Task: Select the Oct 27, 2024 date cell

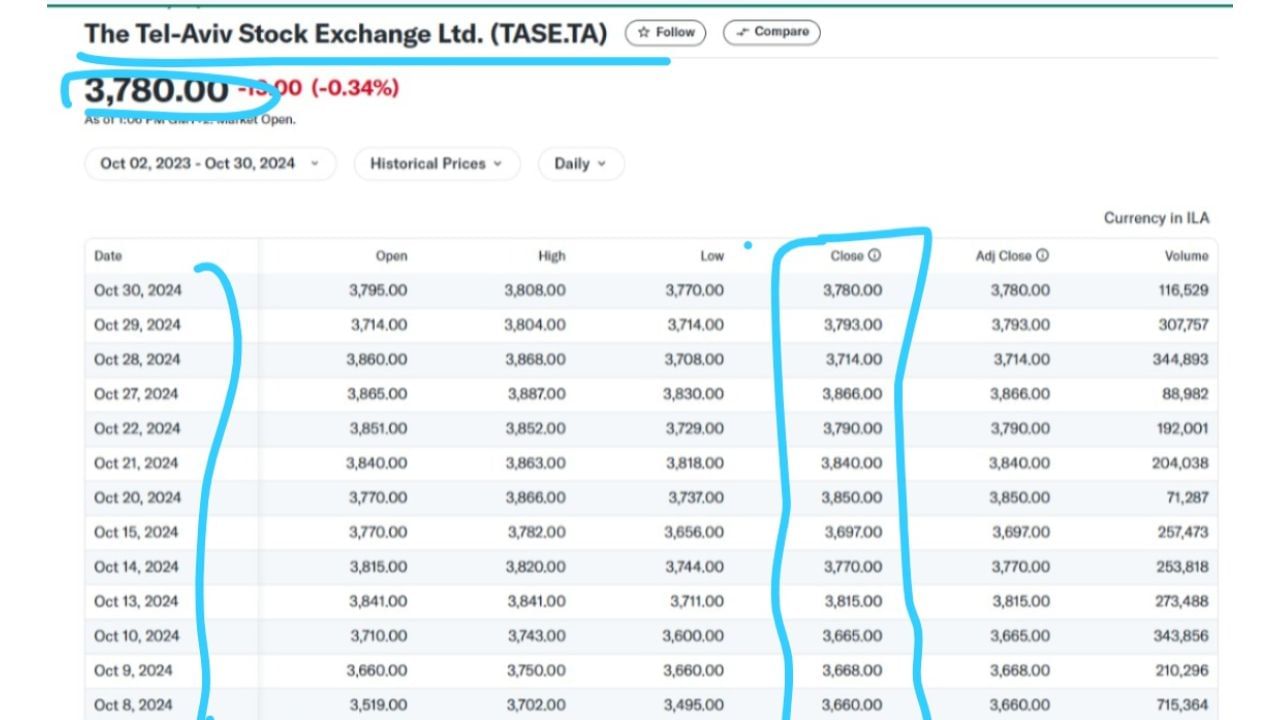Action: pos(137,394)
